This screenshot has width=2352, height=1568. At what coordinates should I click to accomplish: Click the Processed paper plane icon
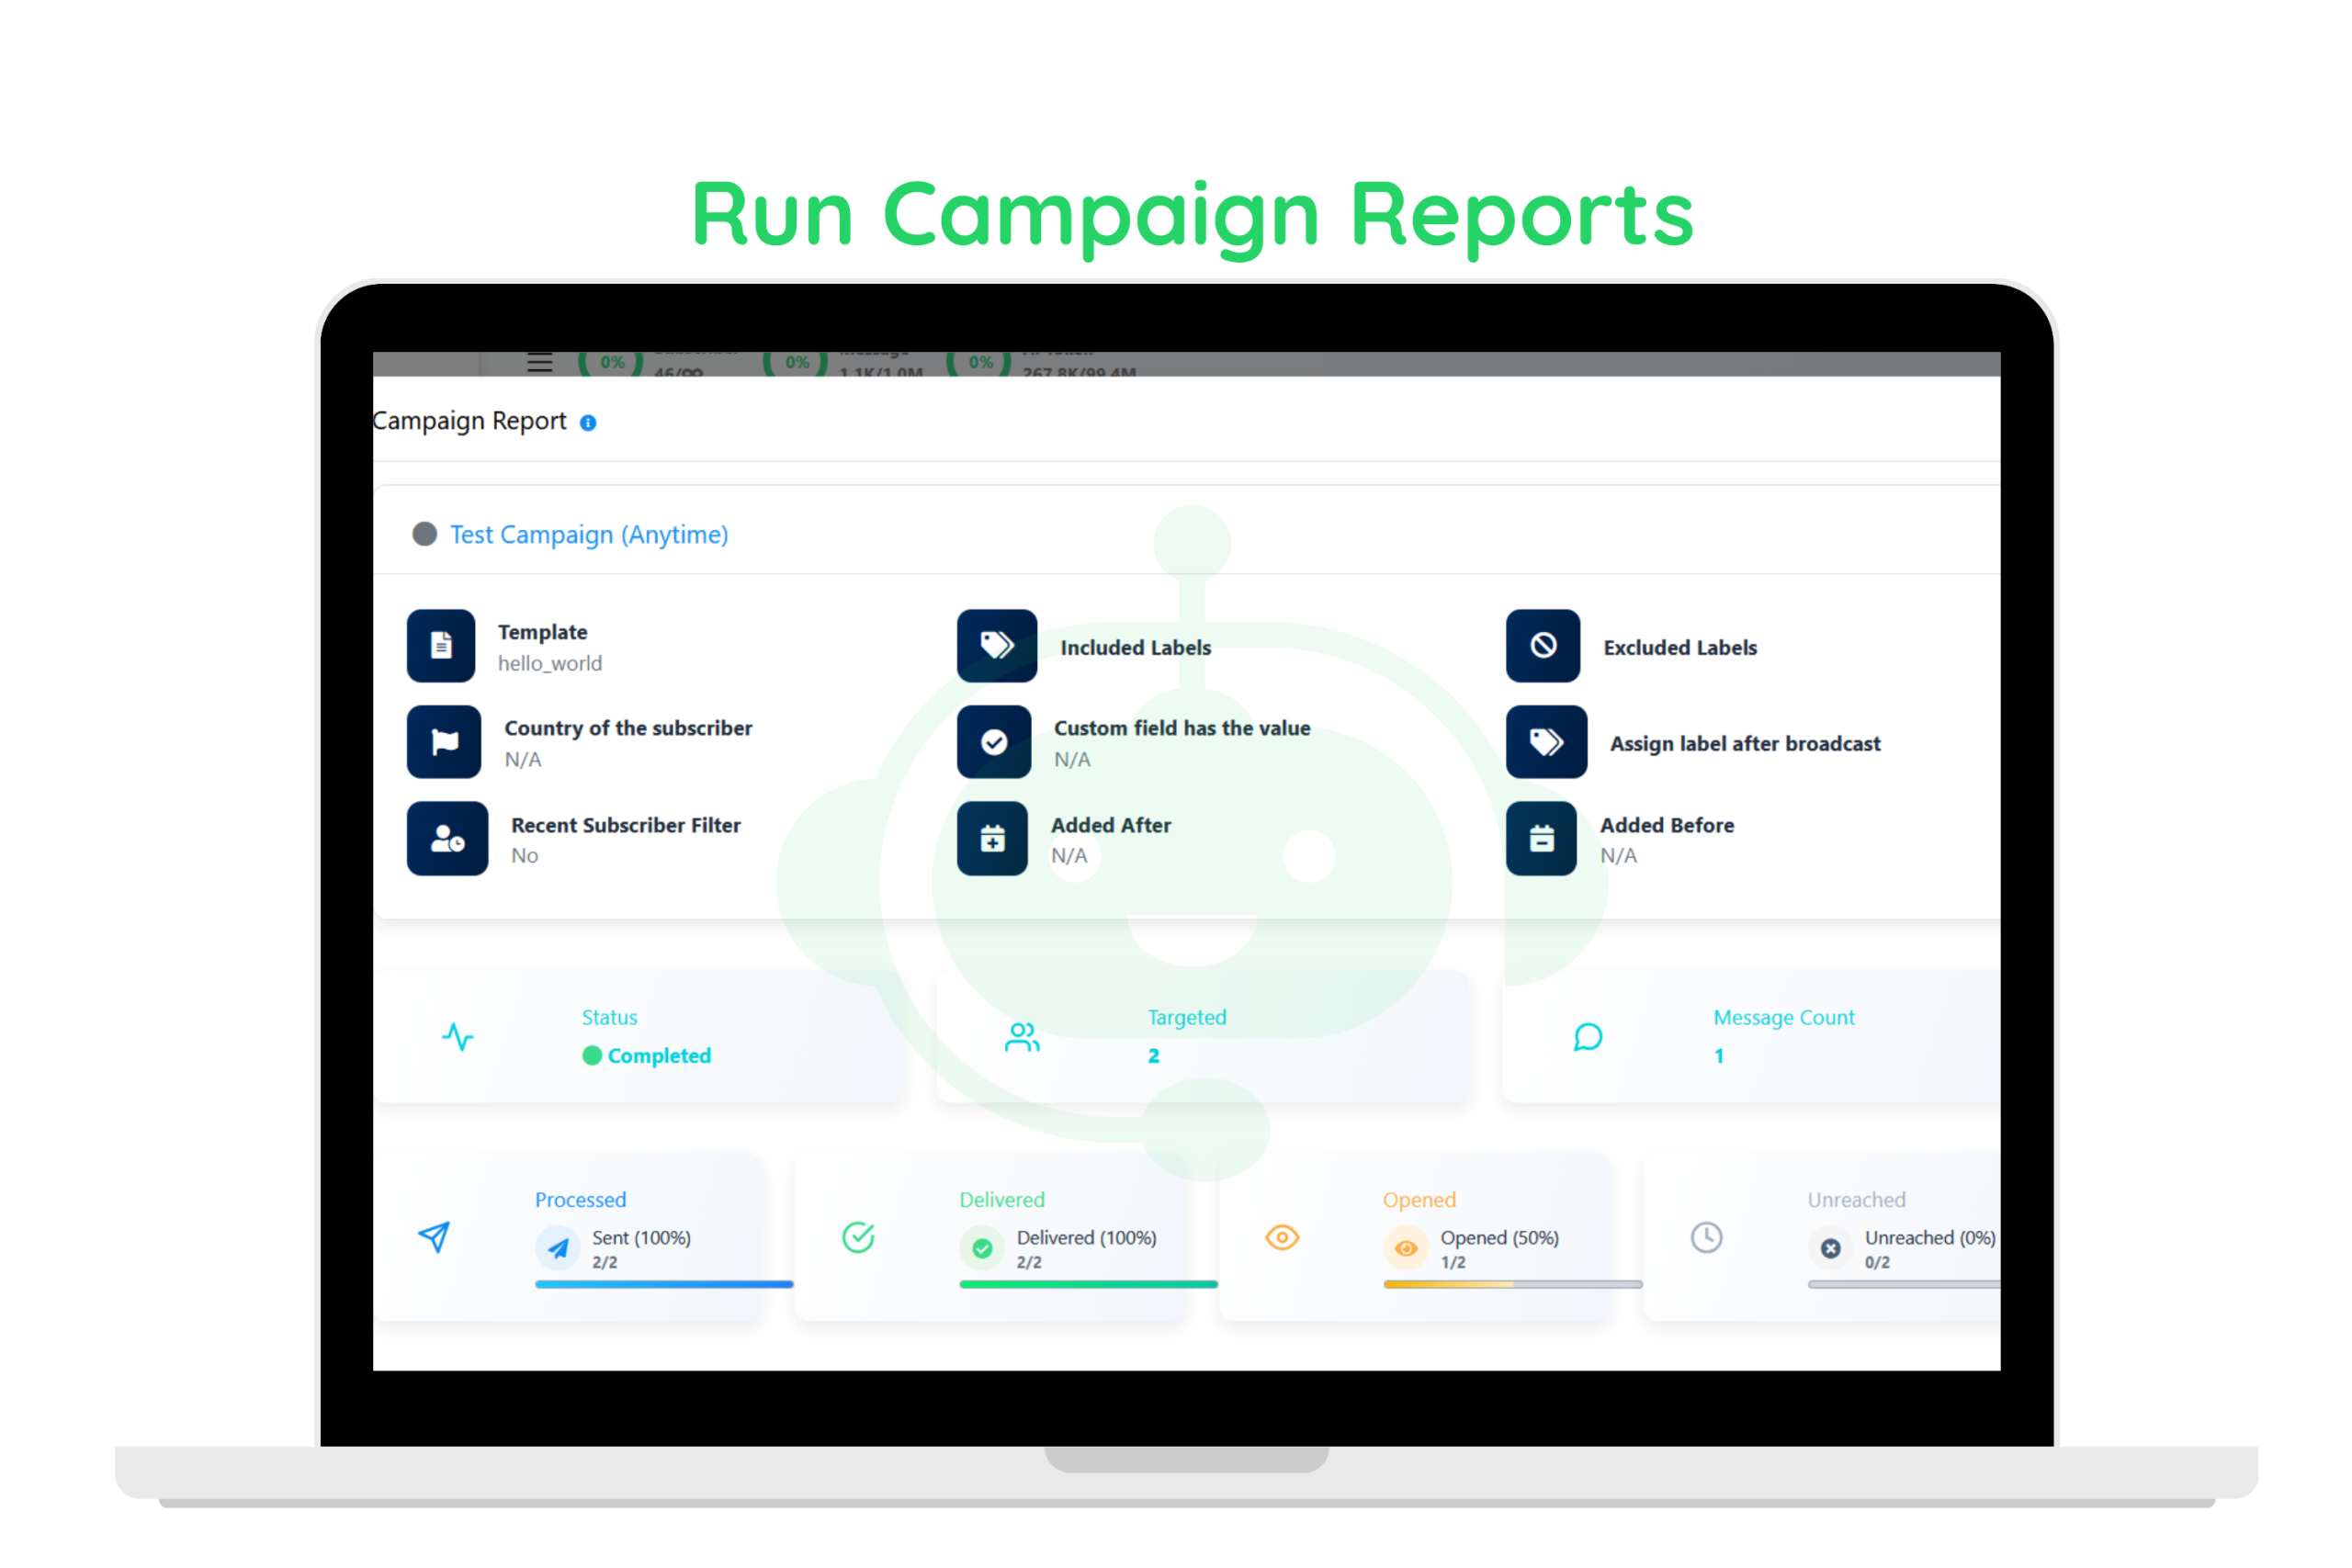[x=434, y=1237]
